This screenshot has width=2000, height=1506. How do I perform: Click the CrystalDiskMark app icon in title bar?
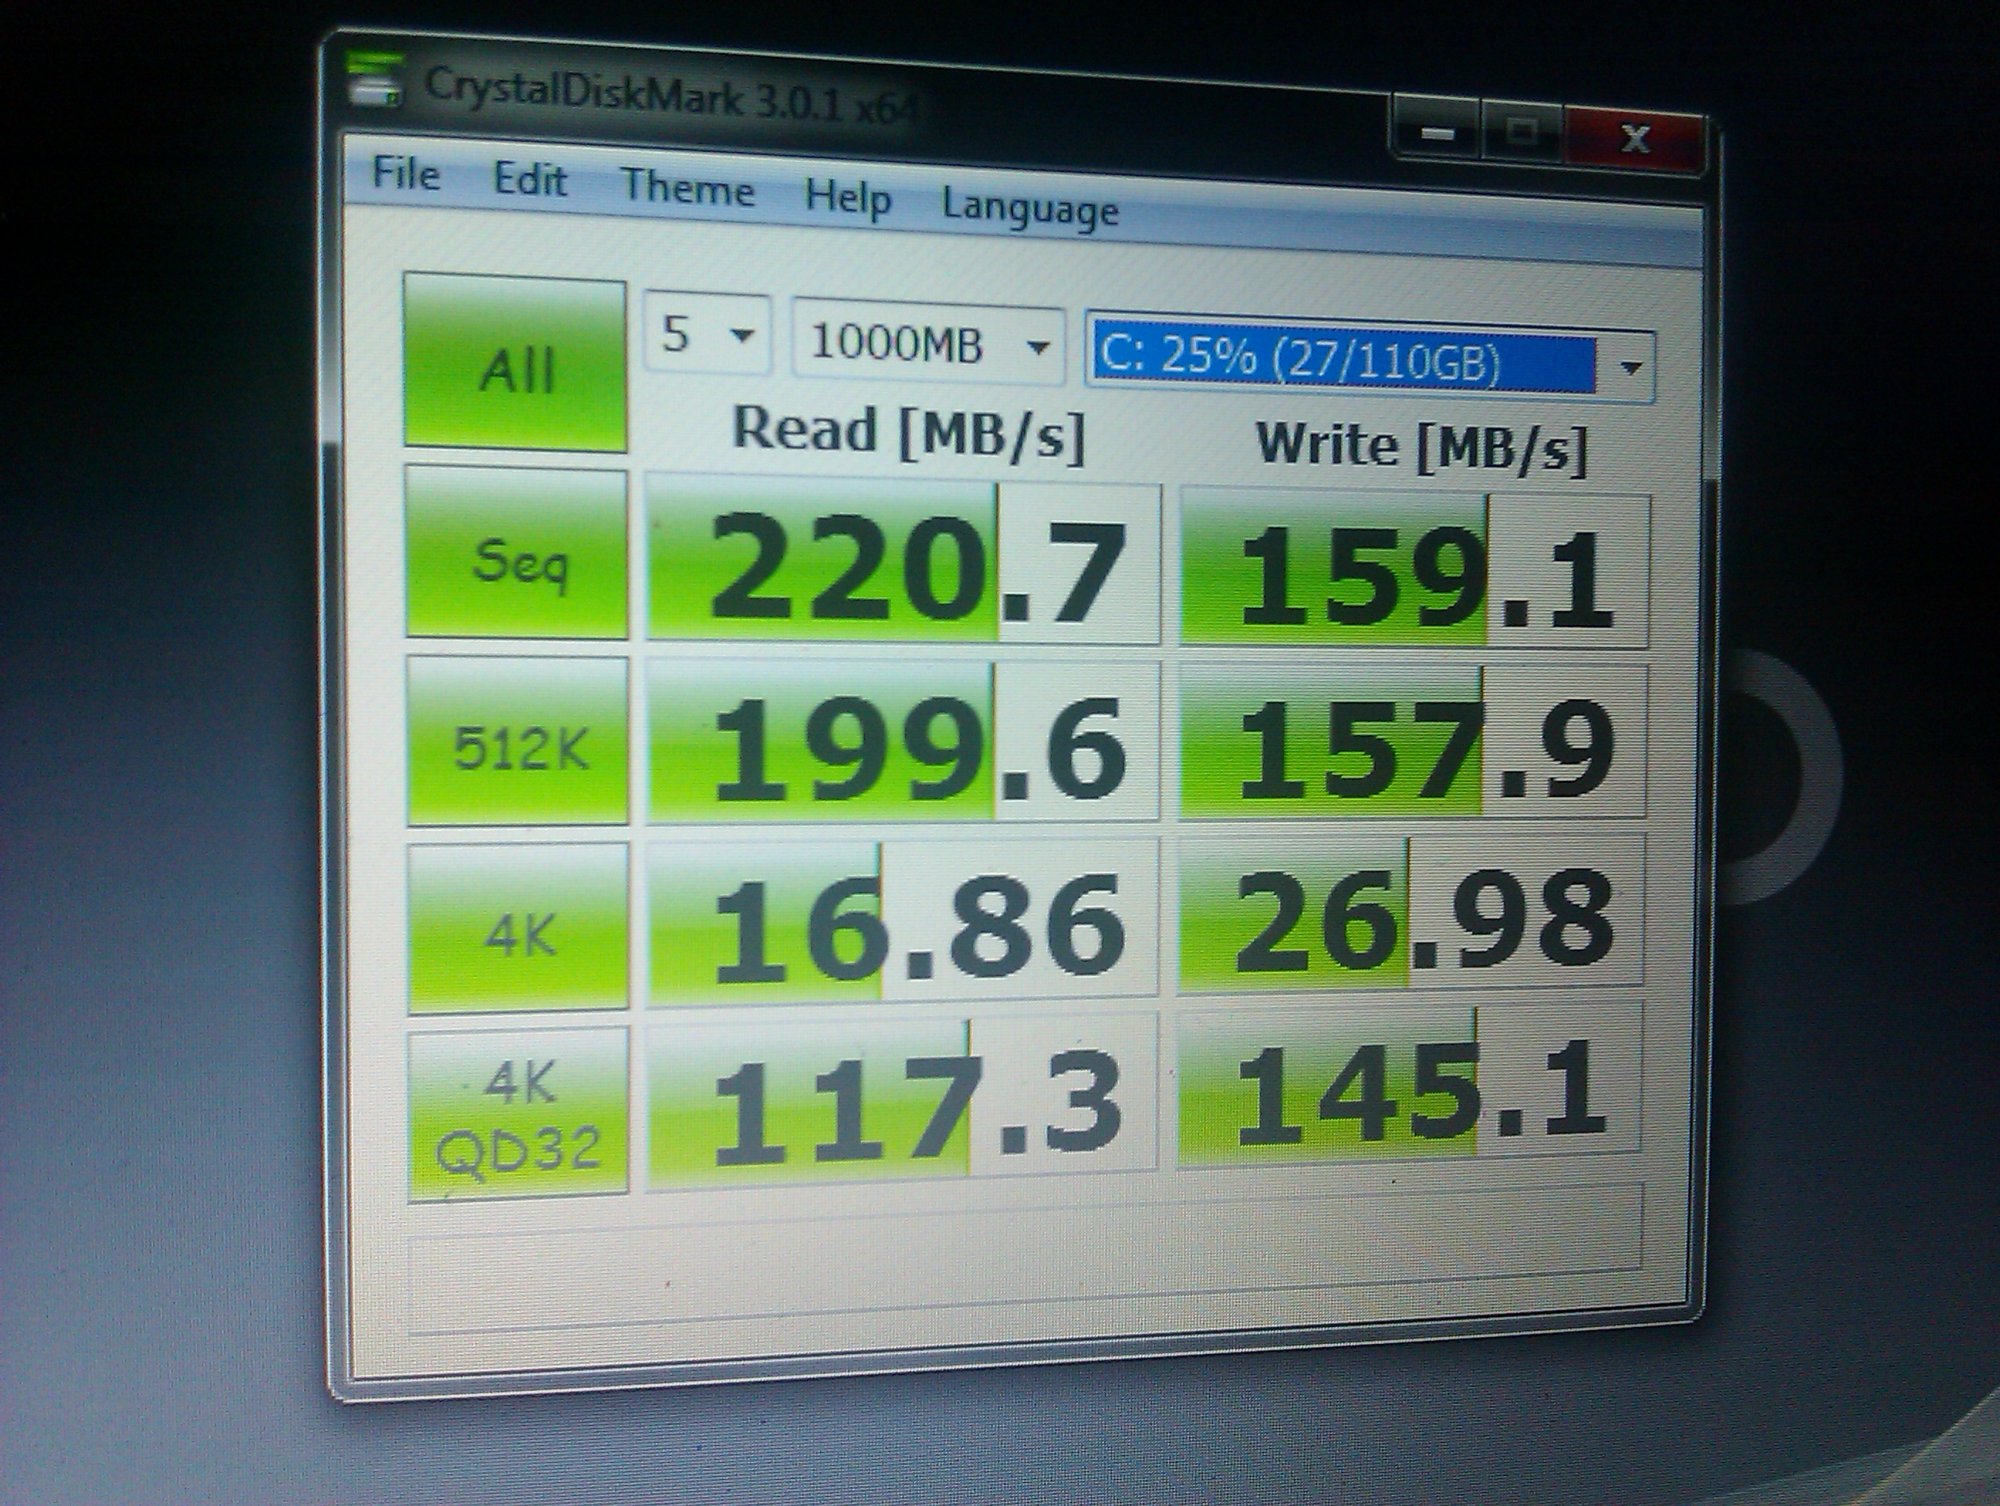[x=375, y=79]
